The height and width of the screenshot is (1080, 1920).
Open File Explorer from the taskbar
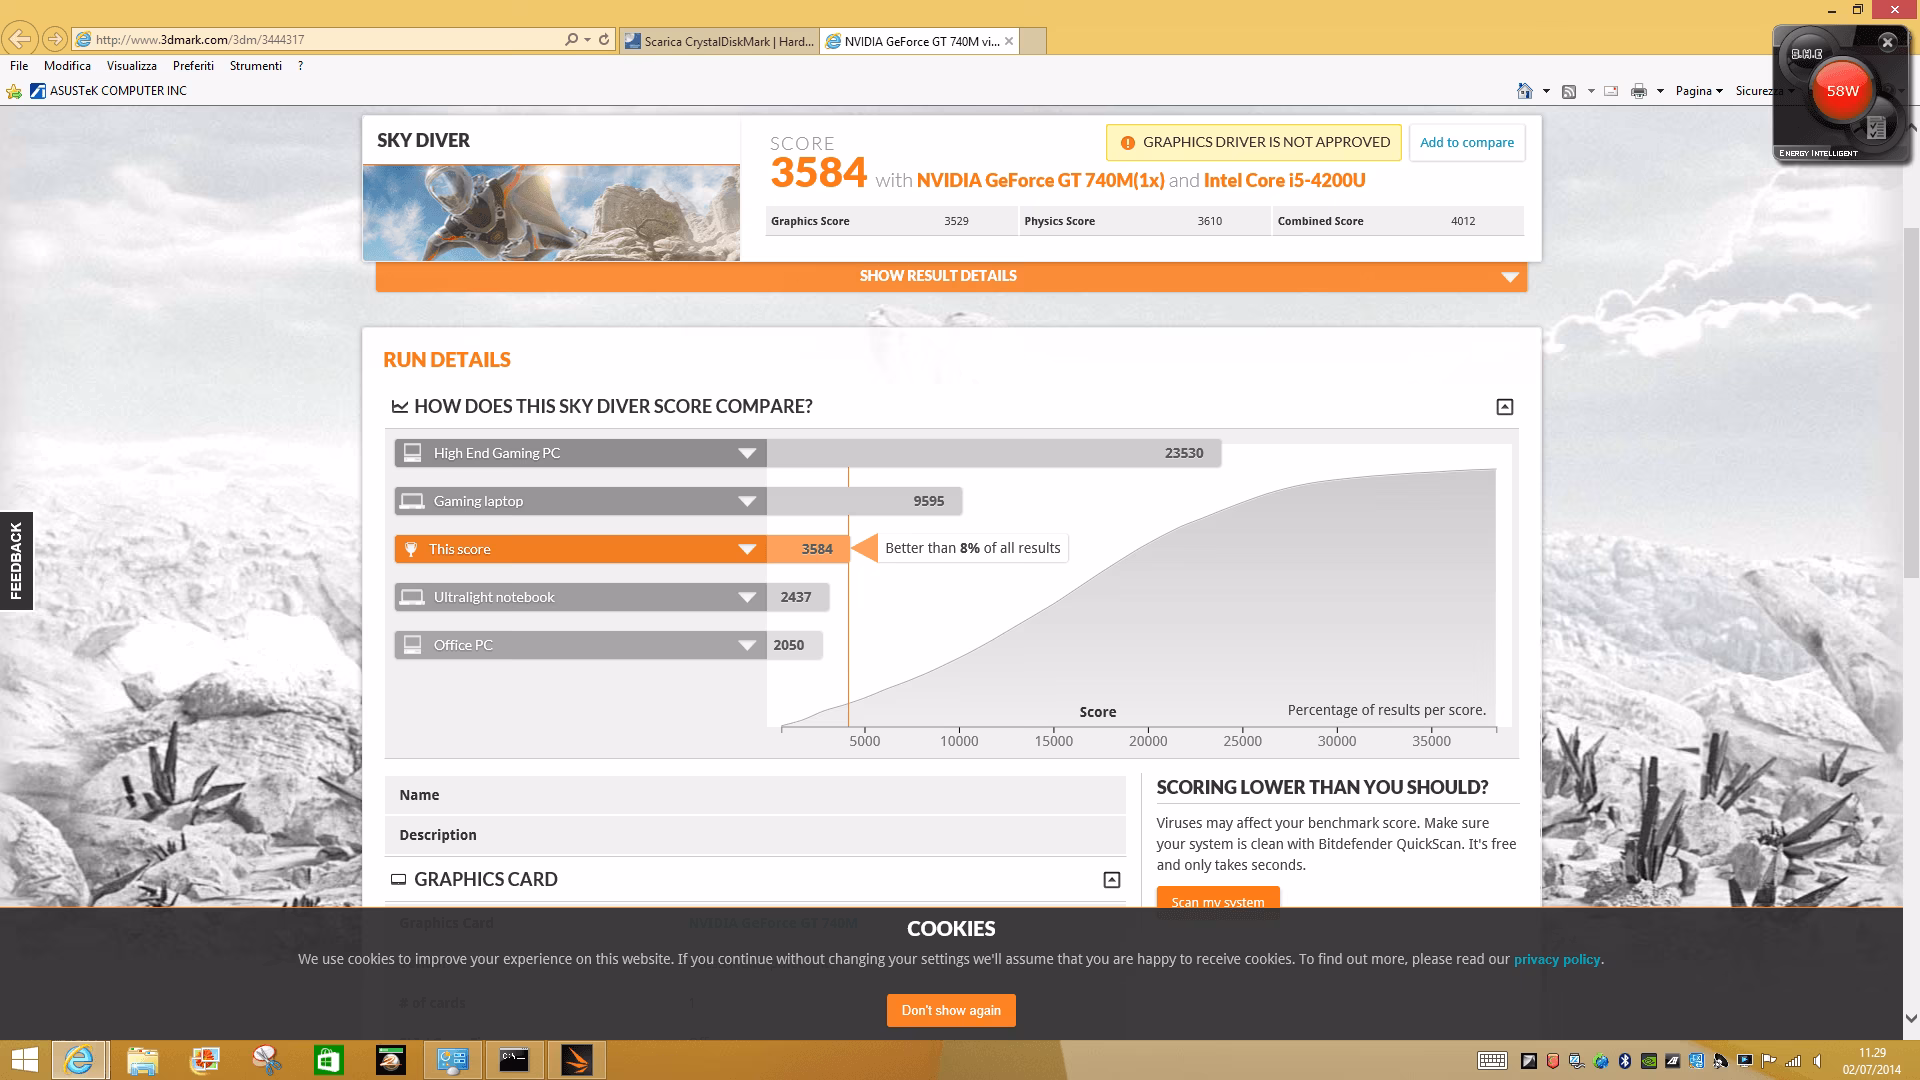click(x=142, y=1060)
